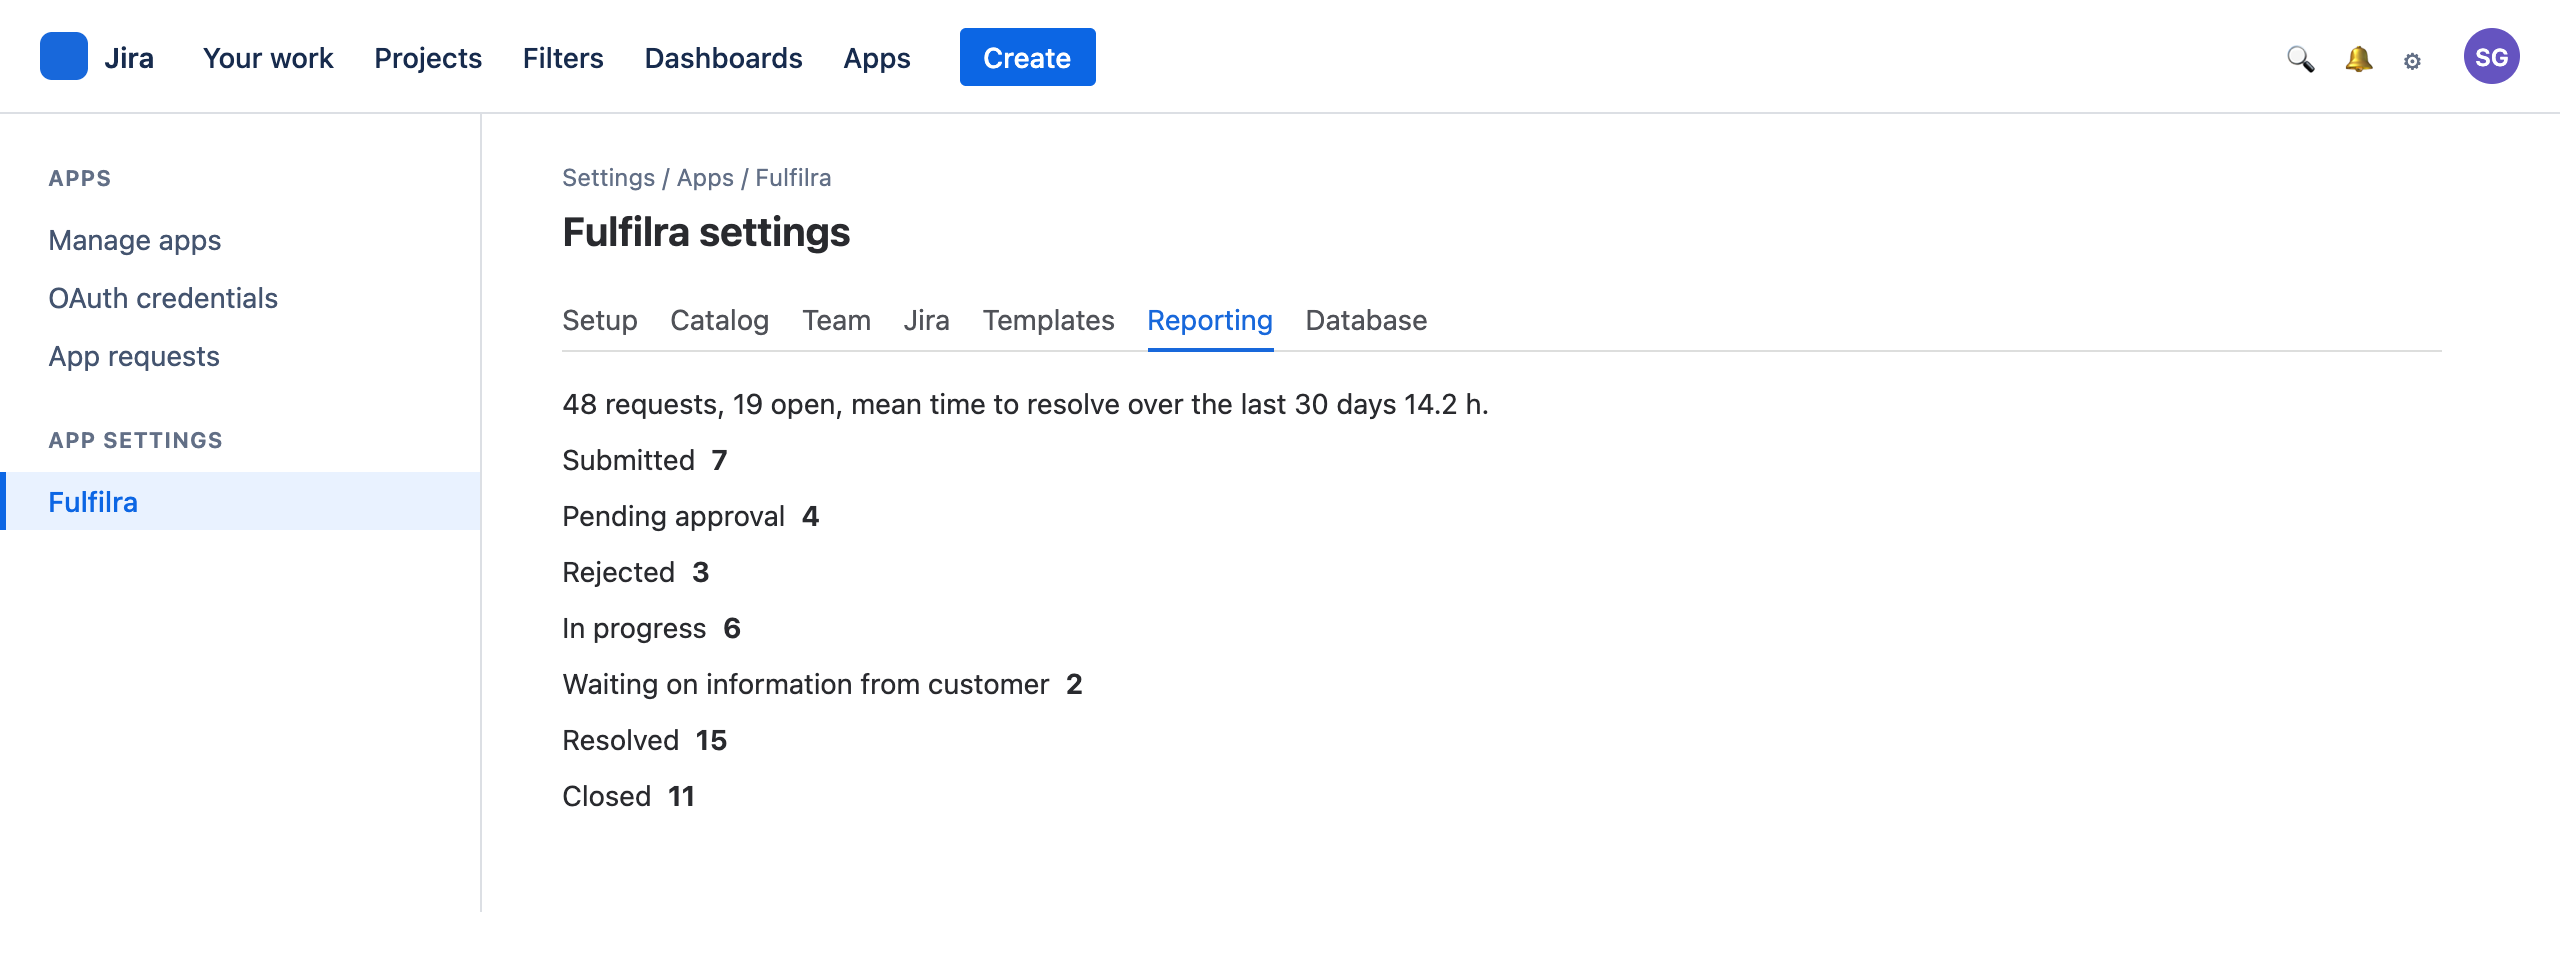
Task: Open the Your work menu
Action: tap(268, 58)
